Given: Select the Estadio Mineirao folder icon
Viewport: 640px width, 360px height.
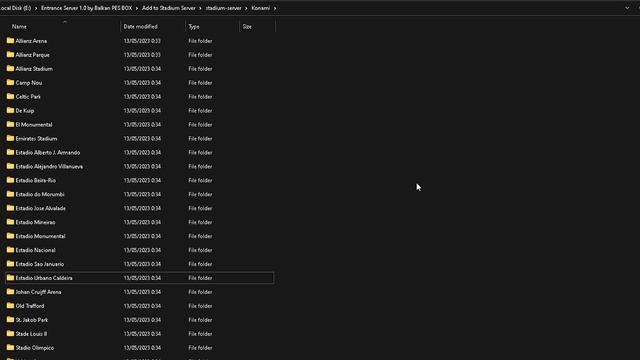Looking at the screenshot, I should pos(10,222).
